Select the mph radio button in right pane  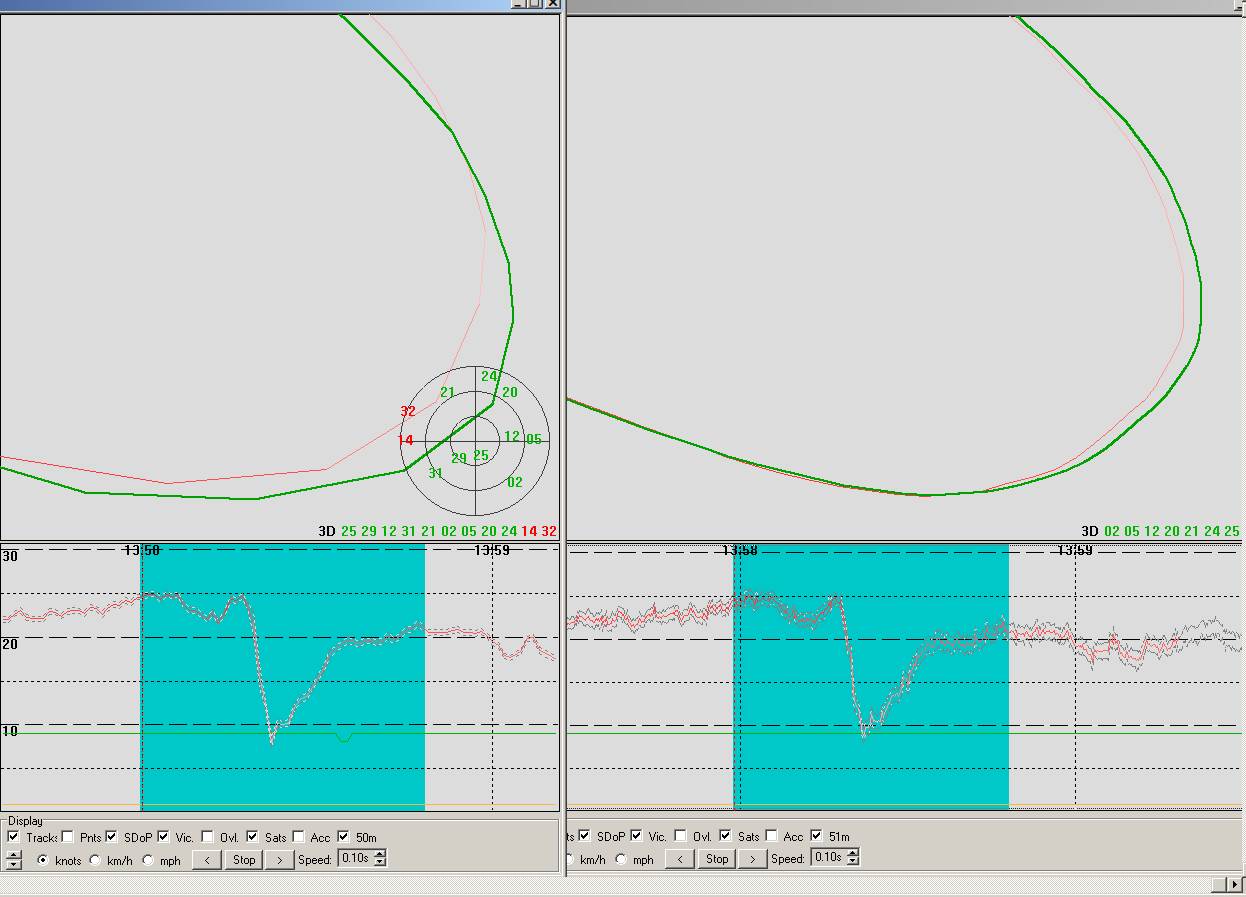620,859
